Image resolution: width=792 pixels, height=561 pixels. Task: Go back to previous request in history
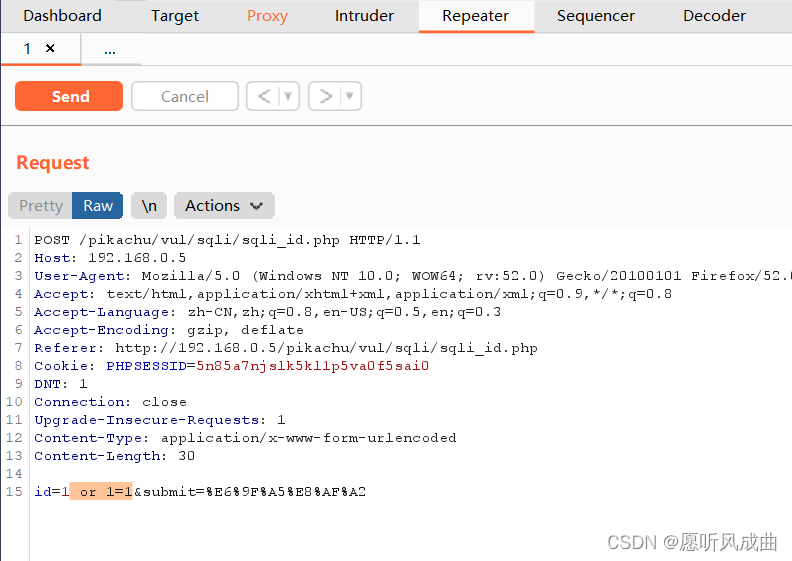point(264,96)
